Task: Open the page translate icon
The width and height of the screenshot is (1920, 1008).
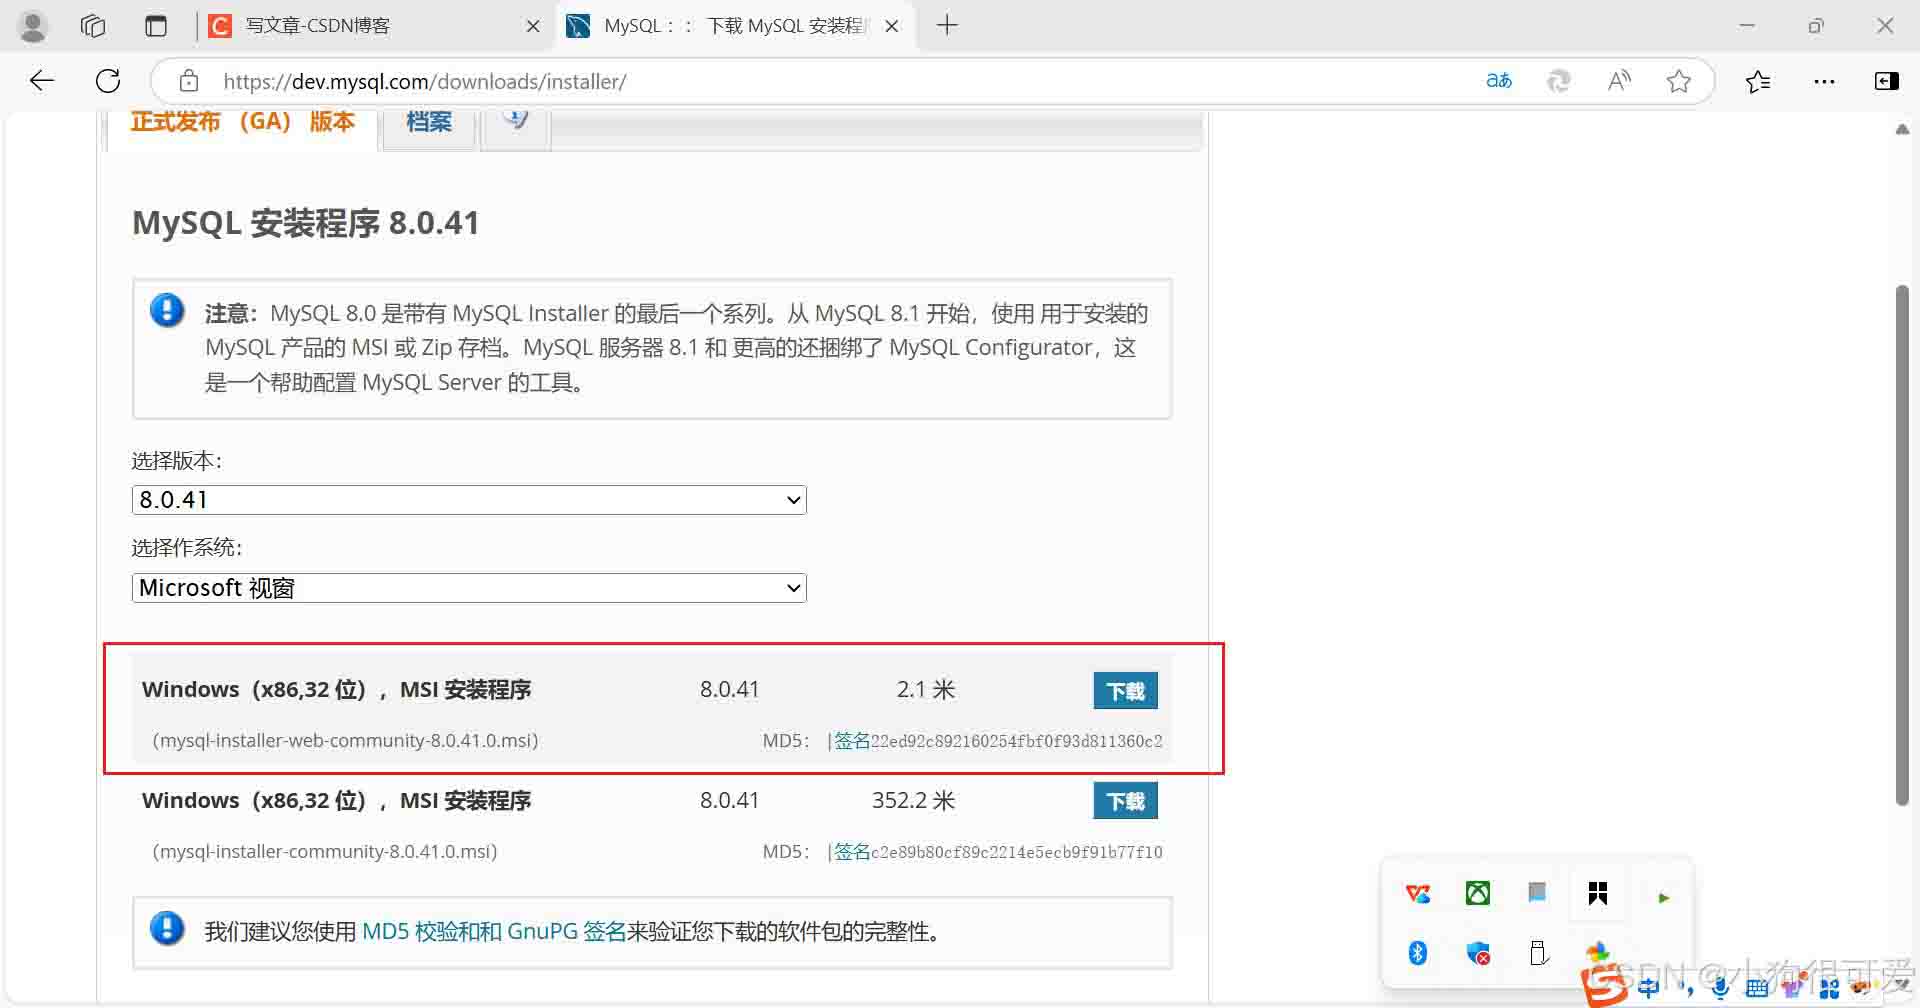Action: coord(1499,81)
